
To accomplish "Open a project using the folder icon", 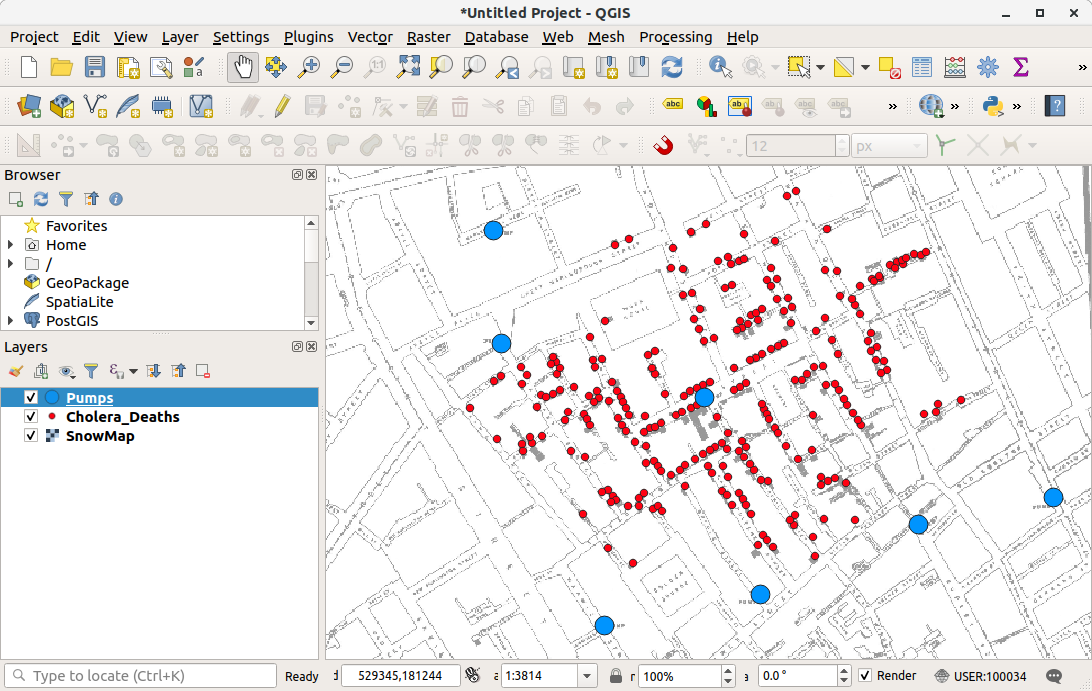I will [x=61, y=68].
